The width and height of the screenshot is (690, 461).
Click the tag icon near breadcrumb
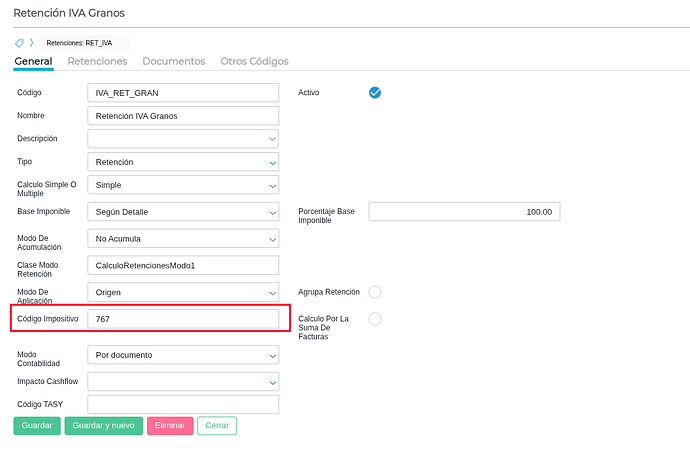pyautogui.click(x=19, y=43)
